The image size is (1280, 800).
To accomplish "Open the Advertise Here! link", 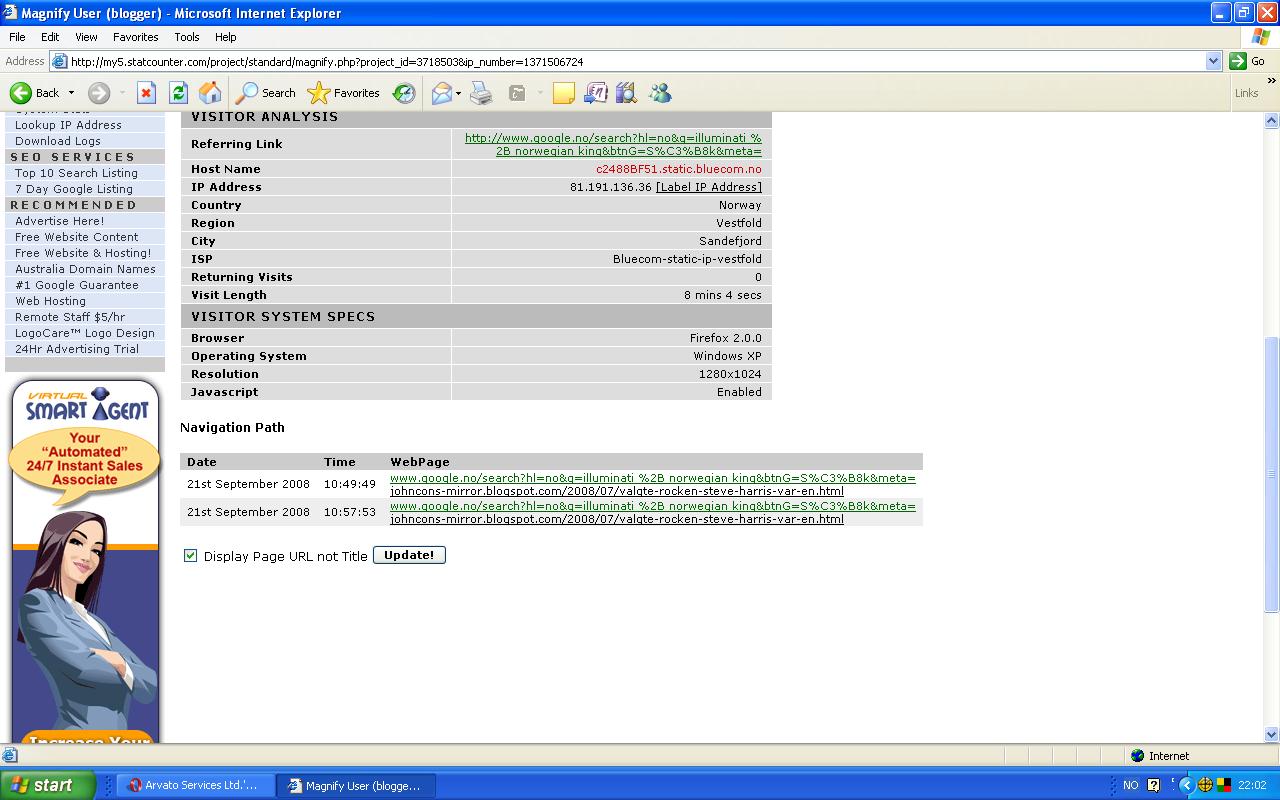I will [60, 221].
